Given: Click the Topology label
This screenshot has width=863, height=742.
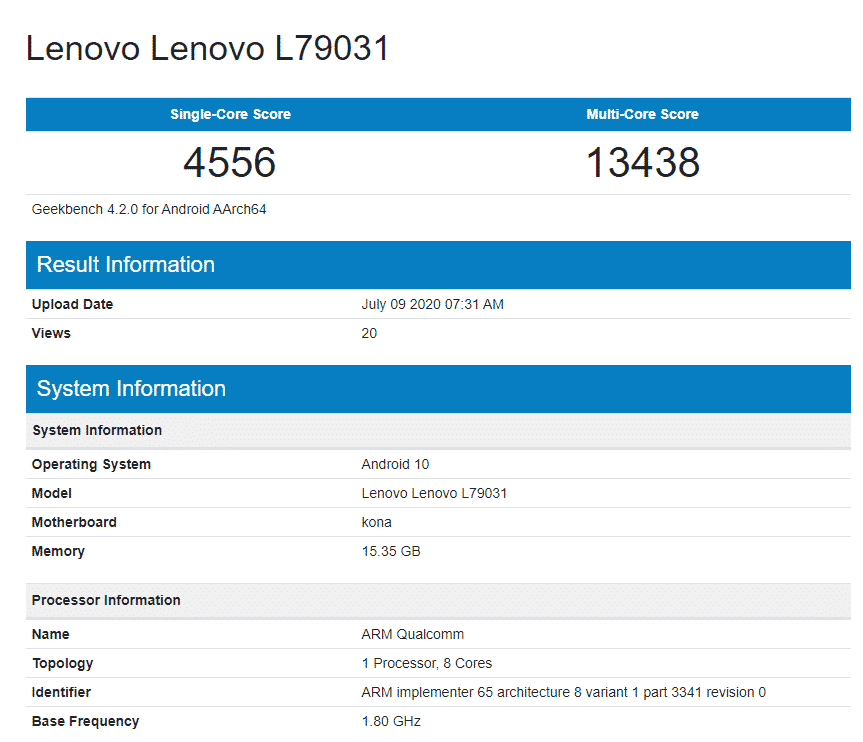Looking at the screenshot, I should [x=63, y=664].
